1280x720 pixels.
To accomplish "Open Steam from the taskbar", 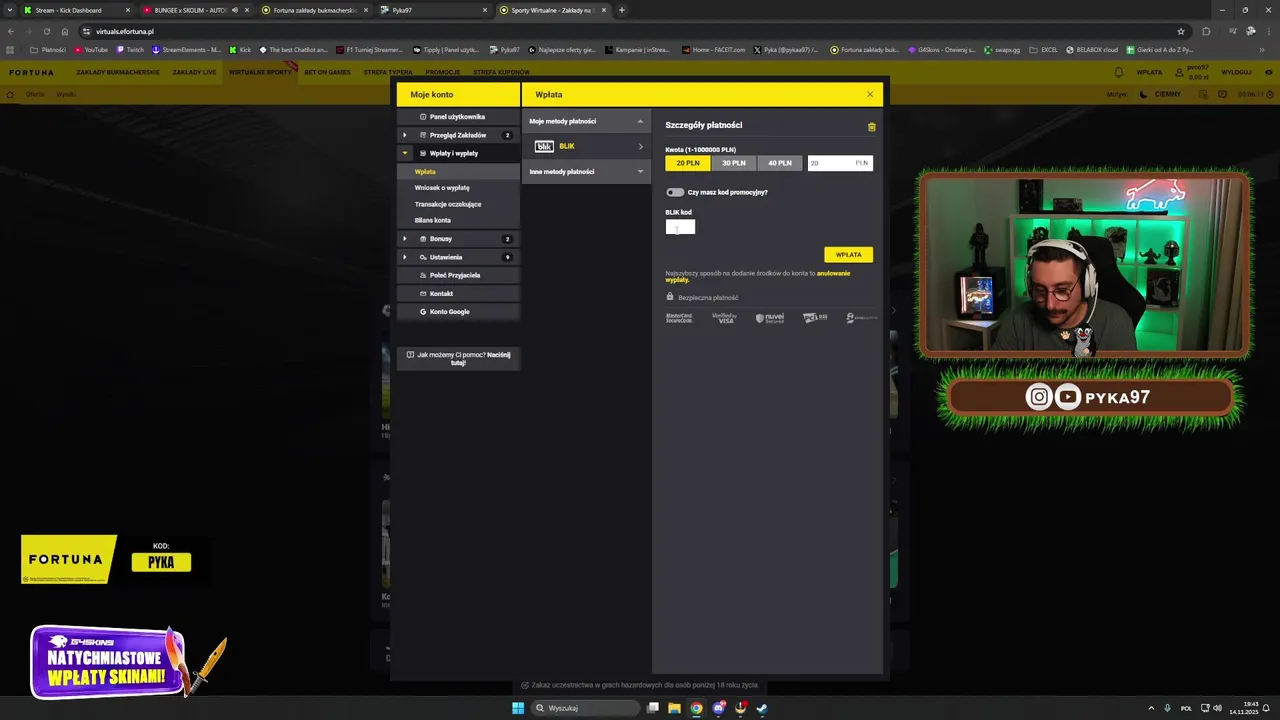I will pos(762,708).
